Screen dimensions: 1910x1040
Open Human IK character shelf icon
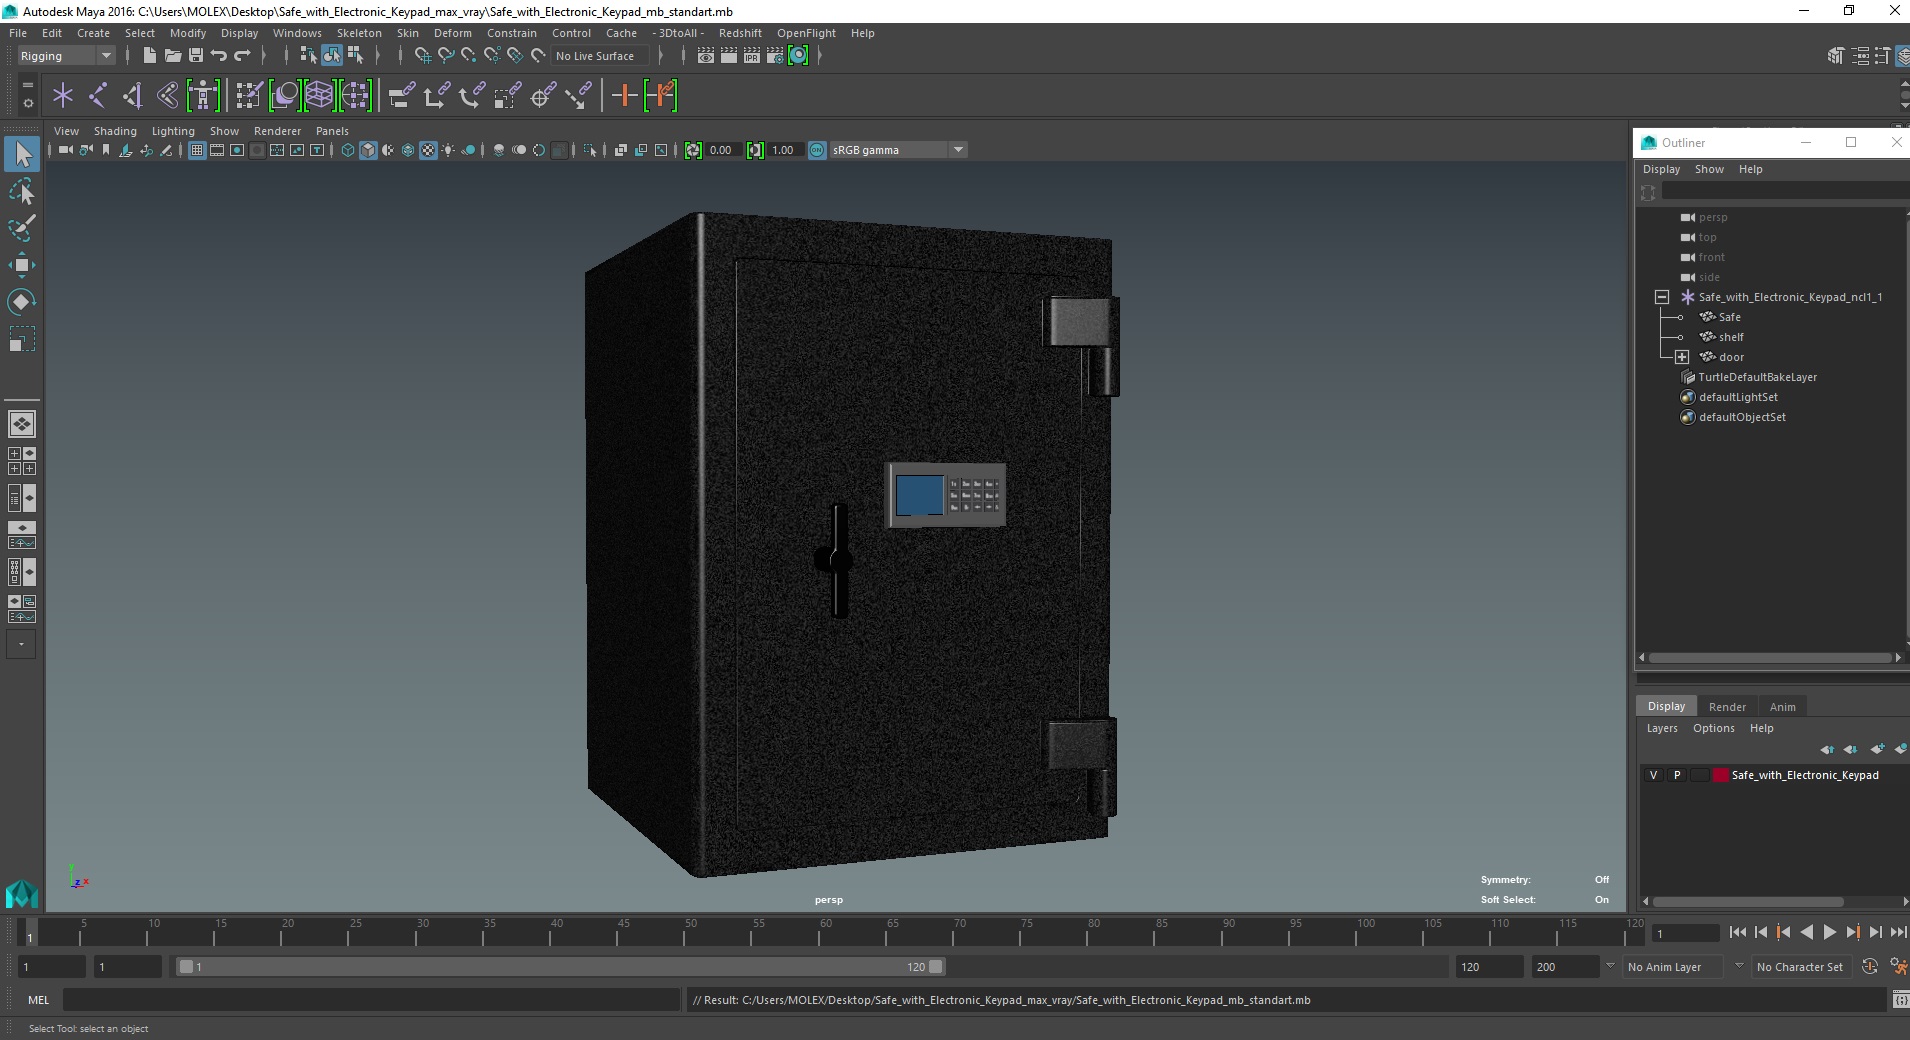point(203,96)
